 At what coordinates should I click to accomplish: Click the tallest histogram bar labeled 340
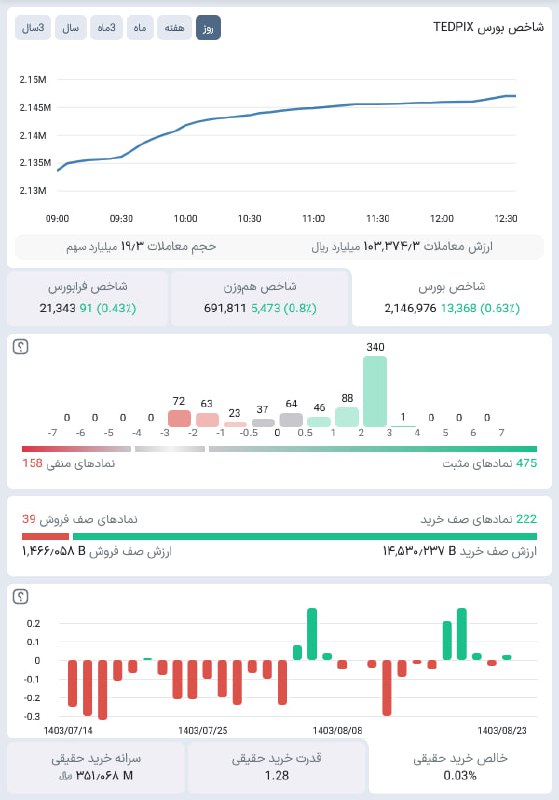[x=375, y=391]
